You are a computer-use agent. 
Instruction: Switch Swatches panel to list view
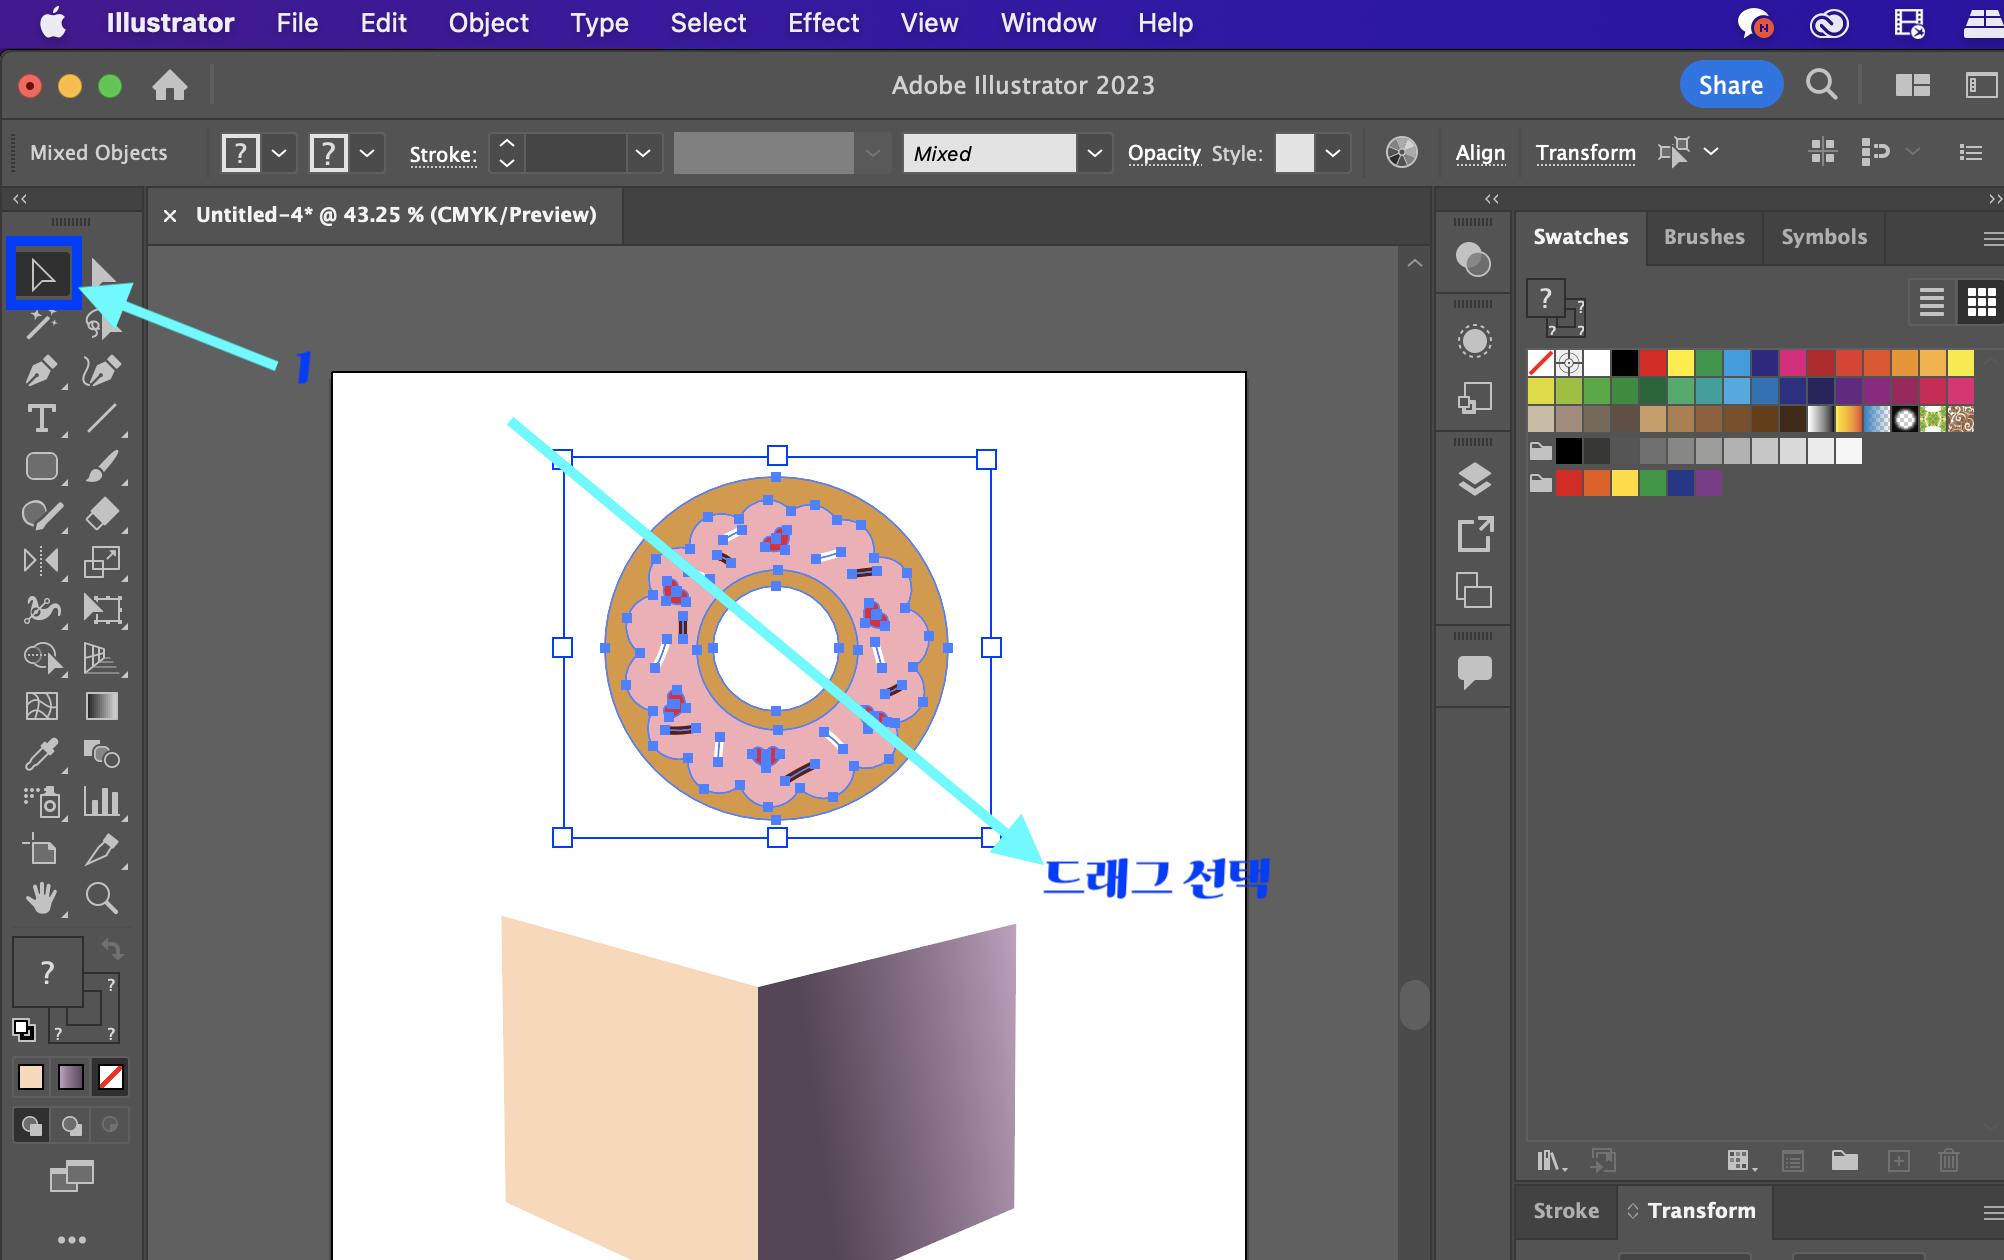(1932, 301)
